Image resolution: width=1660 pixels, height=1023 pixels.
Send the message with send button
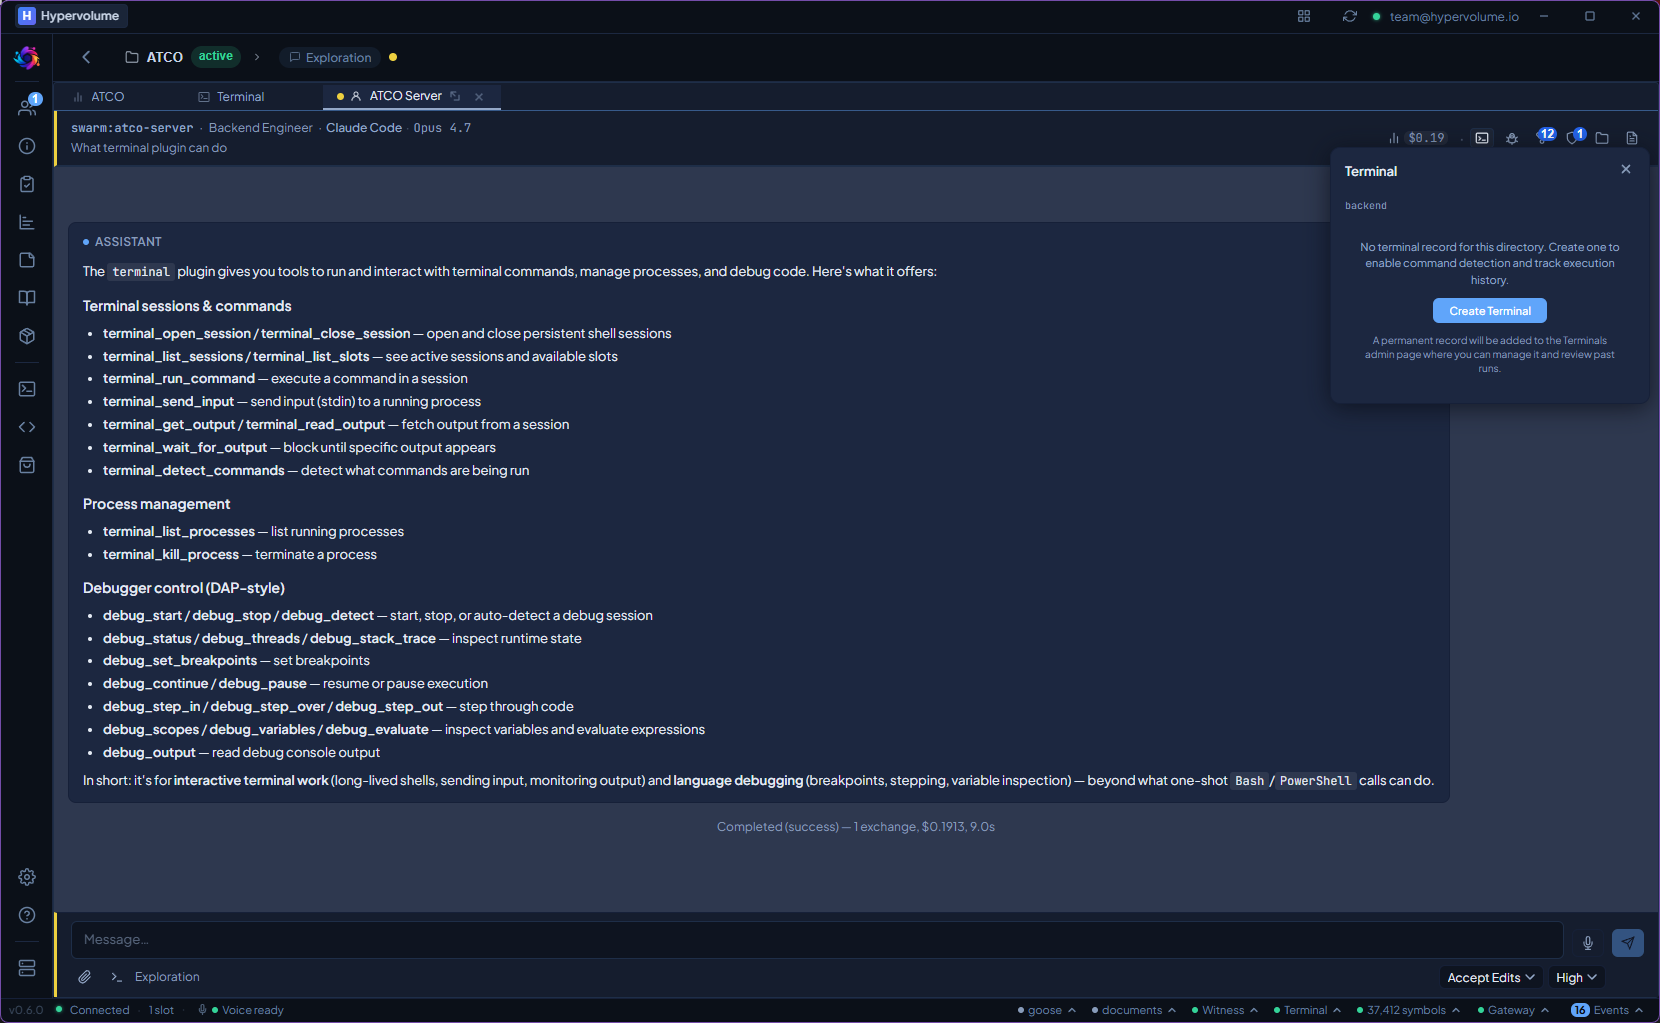coord(1628,943)
